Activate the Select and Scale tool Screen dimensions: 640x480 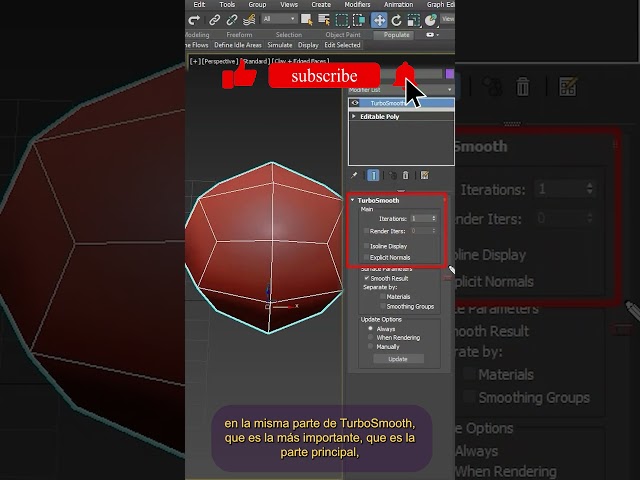tap(413, 20)
